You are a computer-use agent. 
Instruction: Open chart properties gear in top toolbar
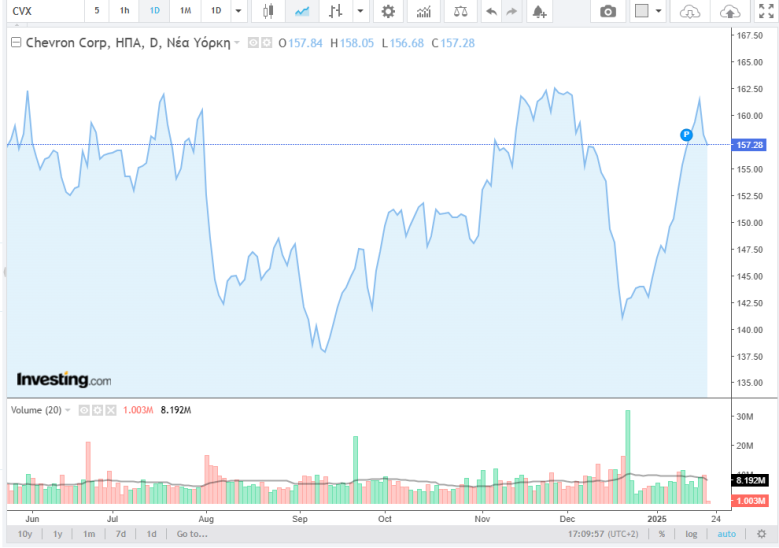(x=388, y=11)
